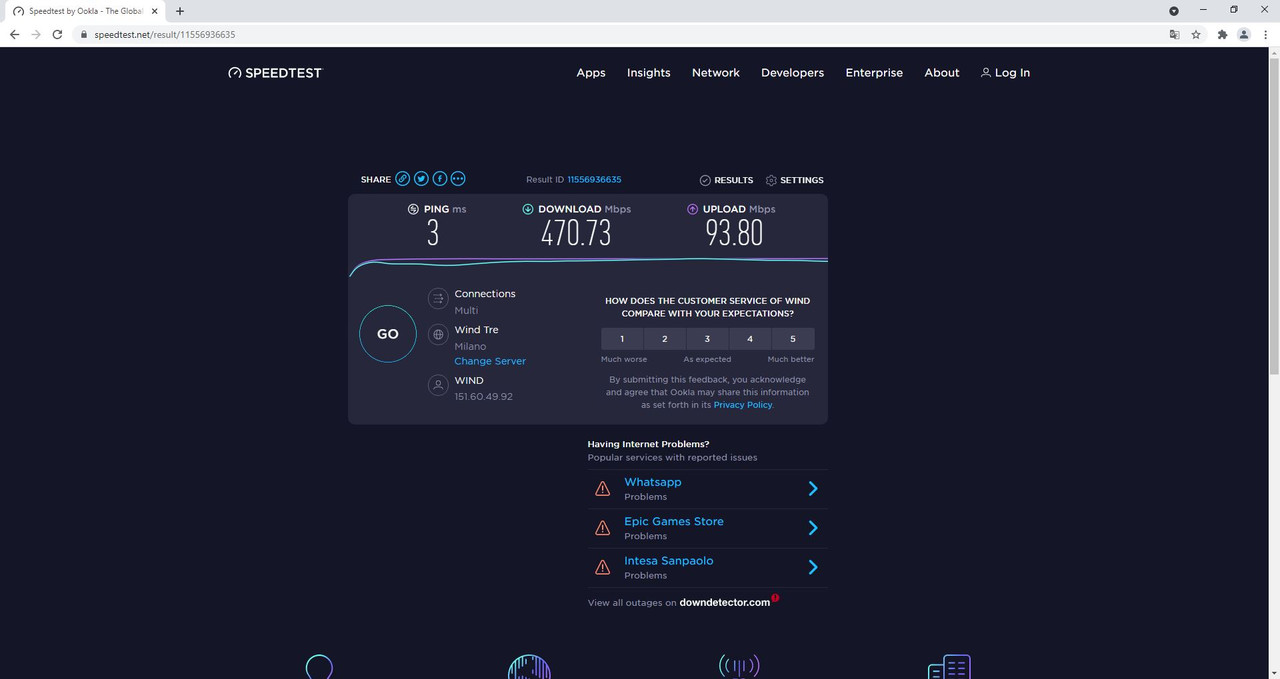Start test with GO button
The height and width of the screenshot is (679, 1280).
(x=388, y=334)
